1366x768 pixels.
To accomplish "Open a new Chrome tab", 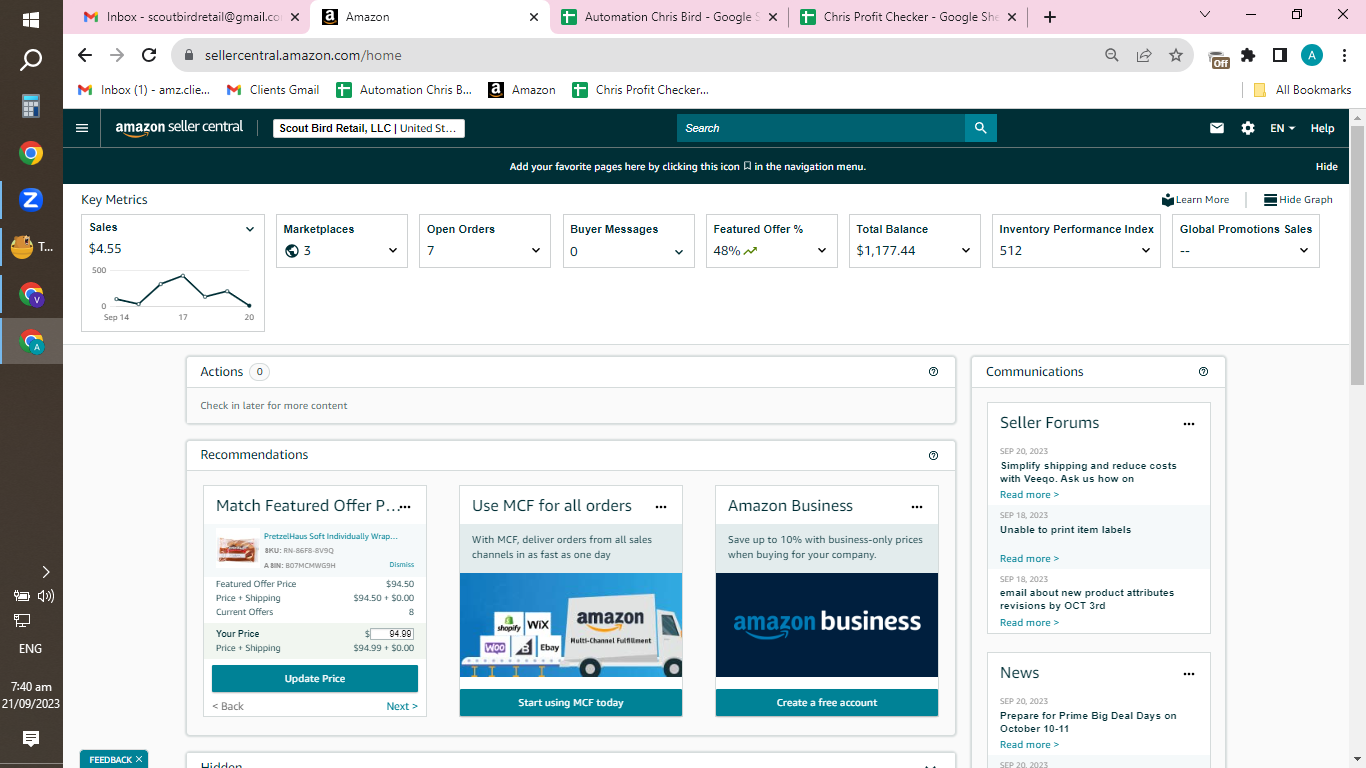I will [1049, 17].
